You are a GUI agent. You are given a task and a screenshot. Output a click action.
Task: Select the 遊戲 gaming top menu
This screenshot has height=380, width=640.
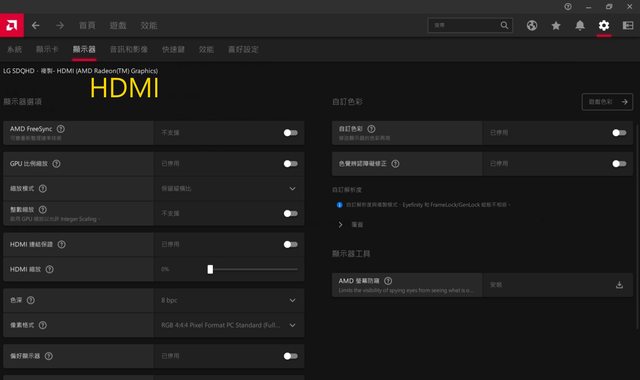pos(118,25)
